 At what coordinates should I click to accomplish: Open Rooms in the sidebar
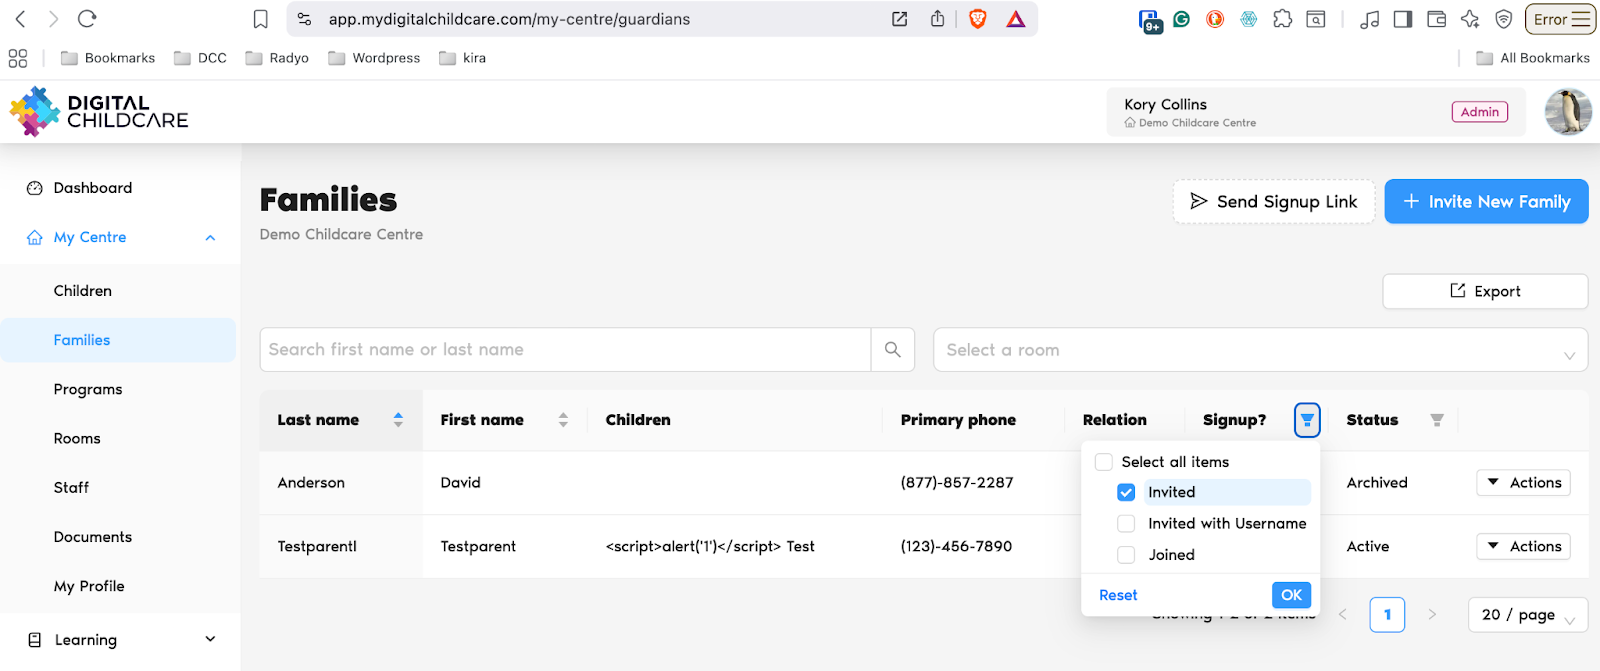click(77, 438)
